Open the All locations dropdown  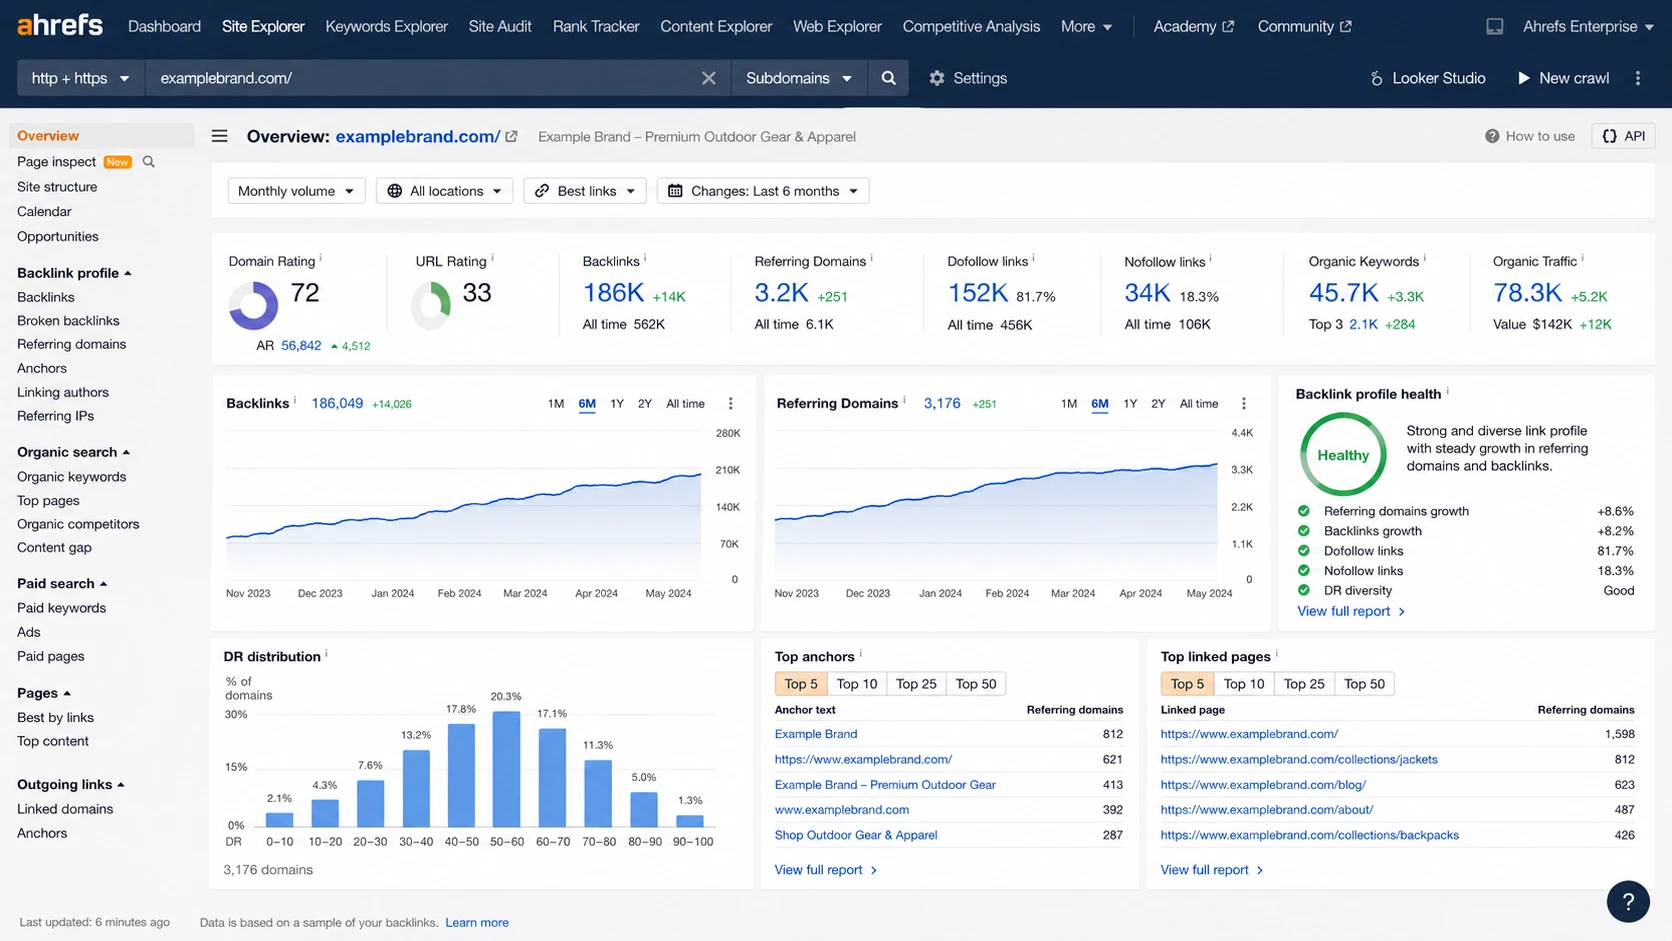click(x=445, y=191)
